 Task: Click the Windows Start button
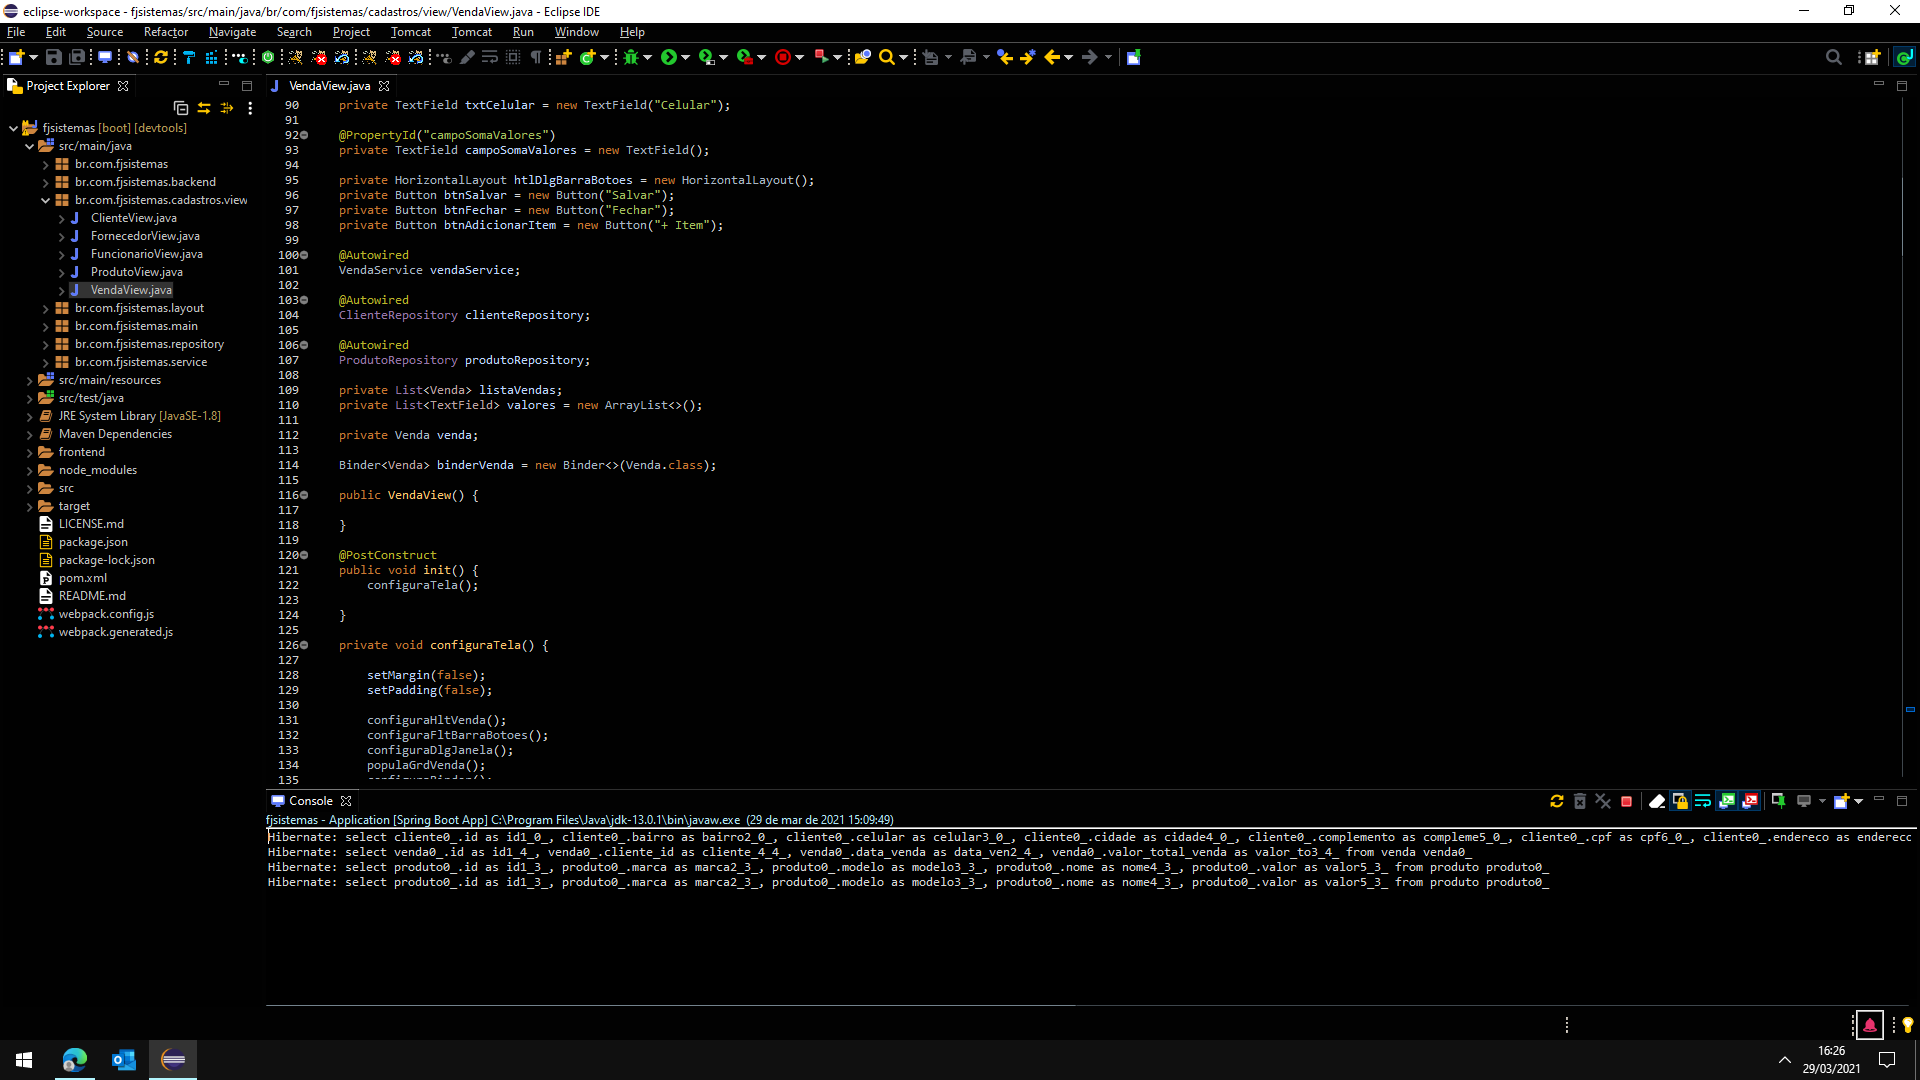24,1059
